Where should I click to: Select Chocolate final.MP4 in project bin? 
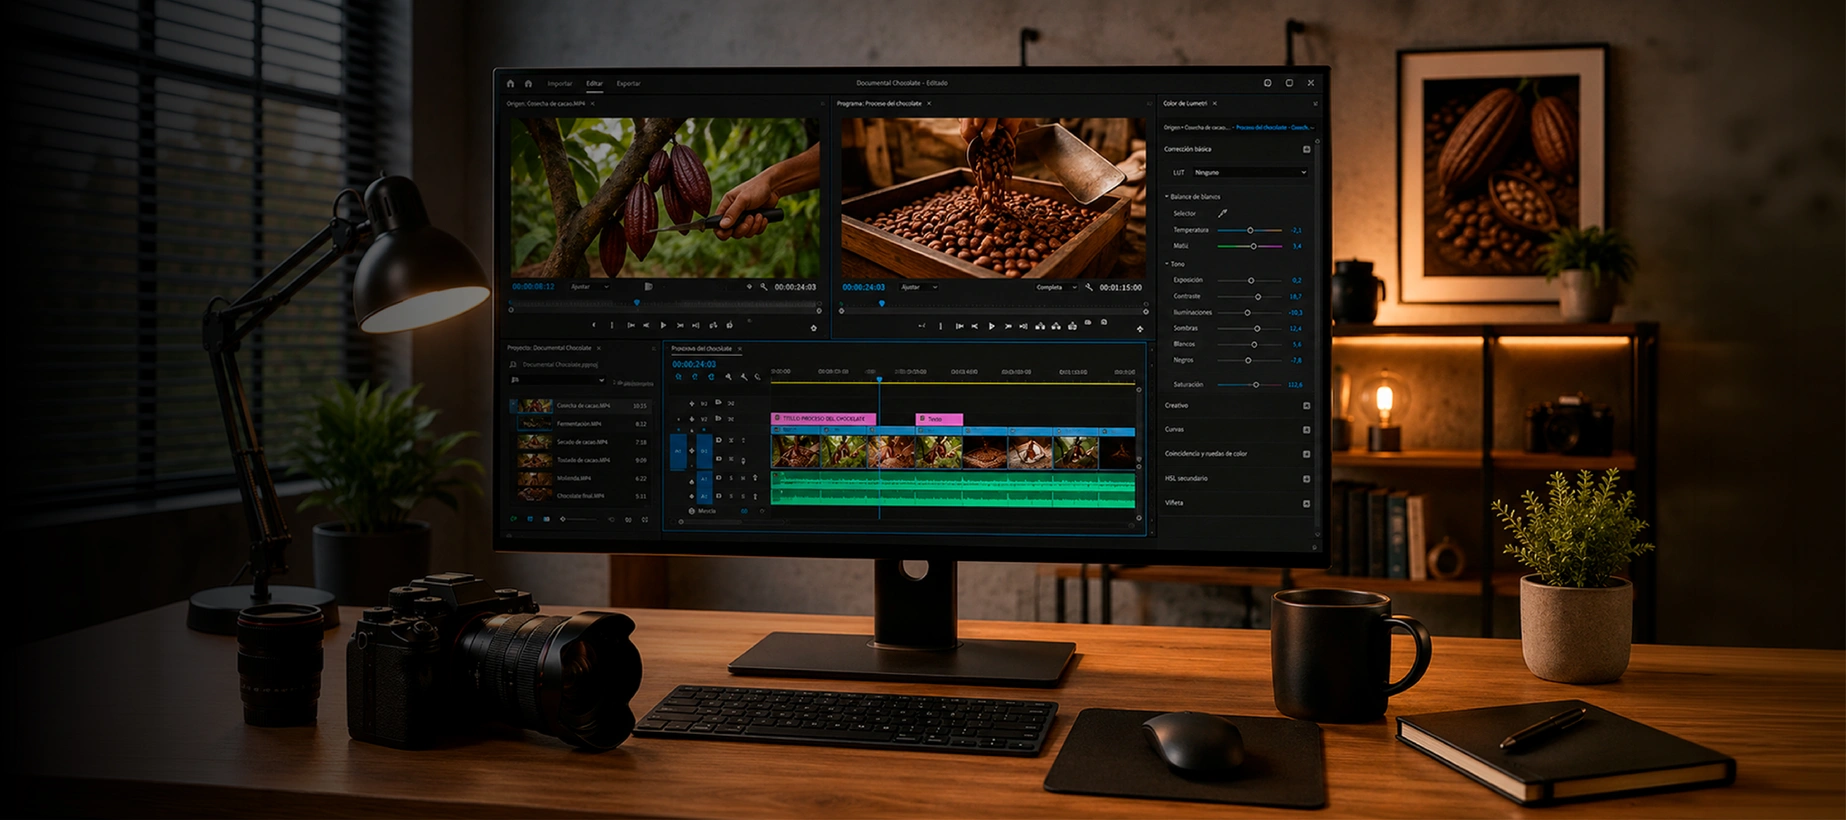click(579, 496)
